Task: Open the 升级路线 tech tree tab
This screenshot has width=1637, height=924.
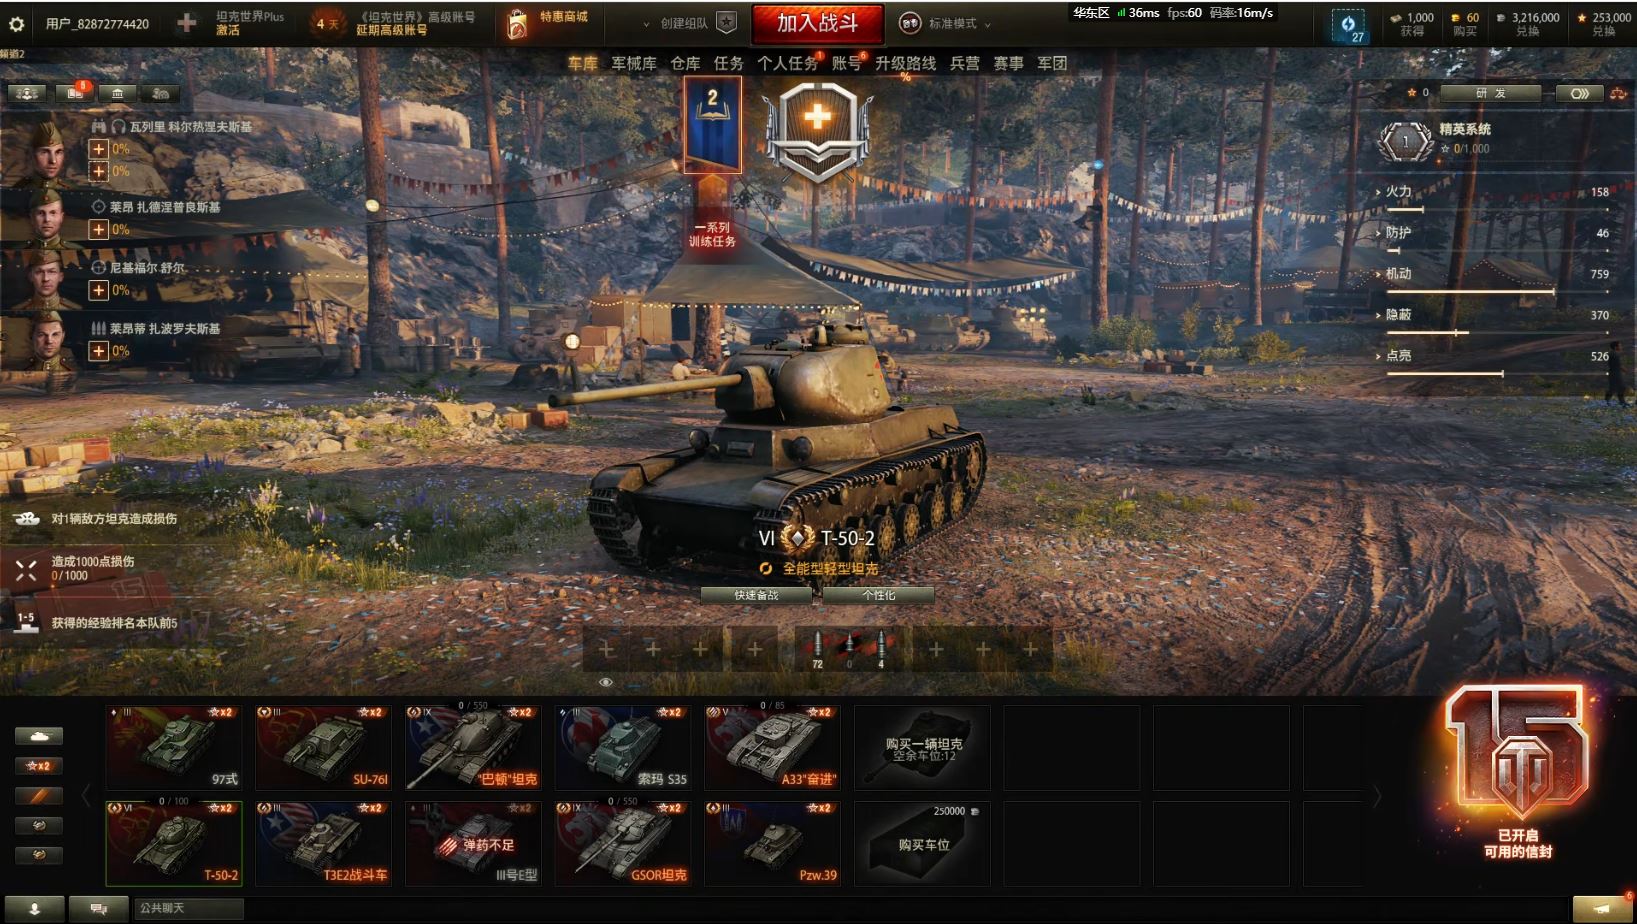Action: click(905, 63)
